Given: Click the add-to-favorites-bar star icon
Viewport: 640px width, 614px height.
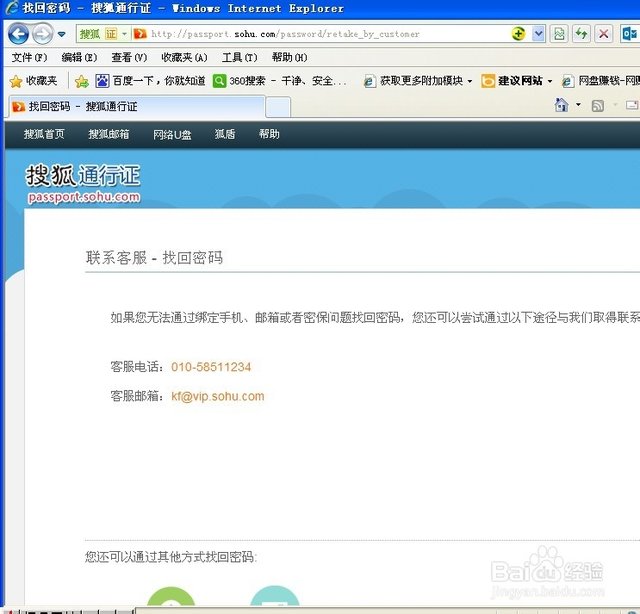Looking at the screenshot, I should coord(81,81).
